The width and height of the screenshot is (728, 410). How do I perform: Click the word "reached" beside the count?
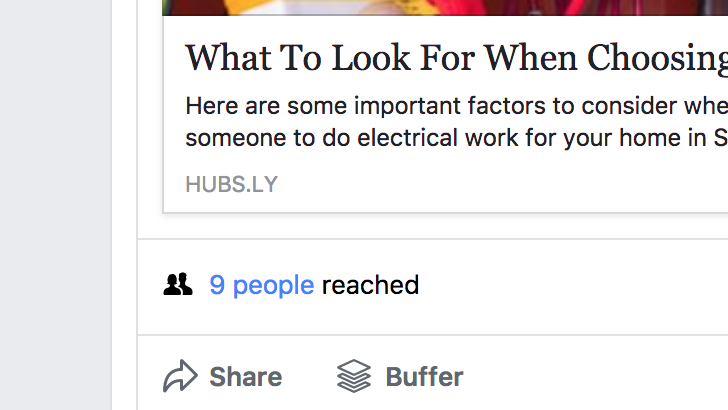point(370,285)
